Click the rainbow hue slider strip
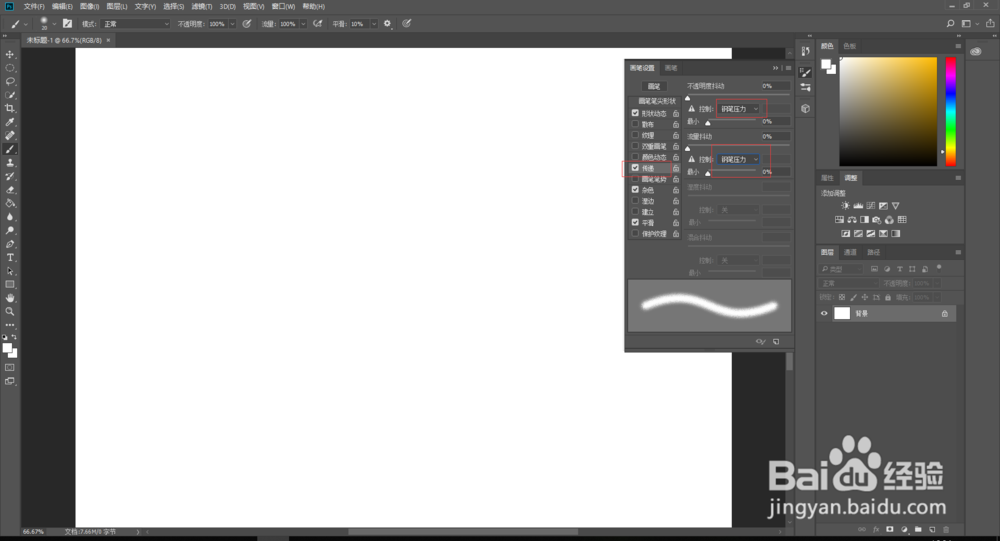Image resolution: width=1000 pixels, height=541 pixels. [950, 112]
